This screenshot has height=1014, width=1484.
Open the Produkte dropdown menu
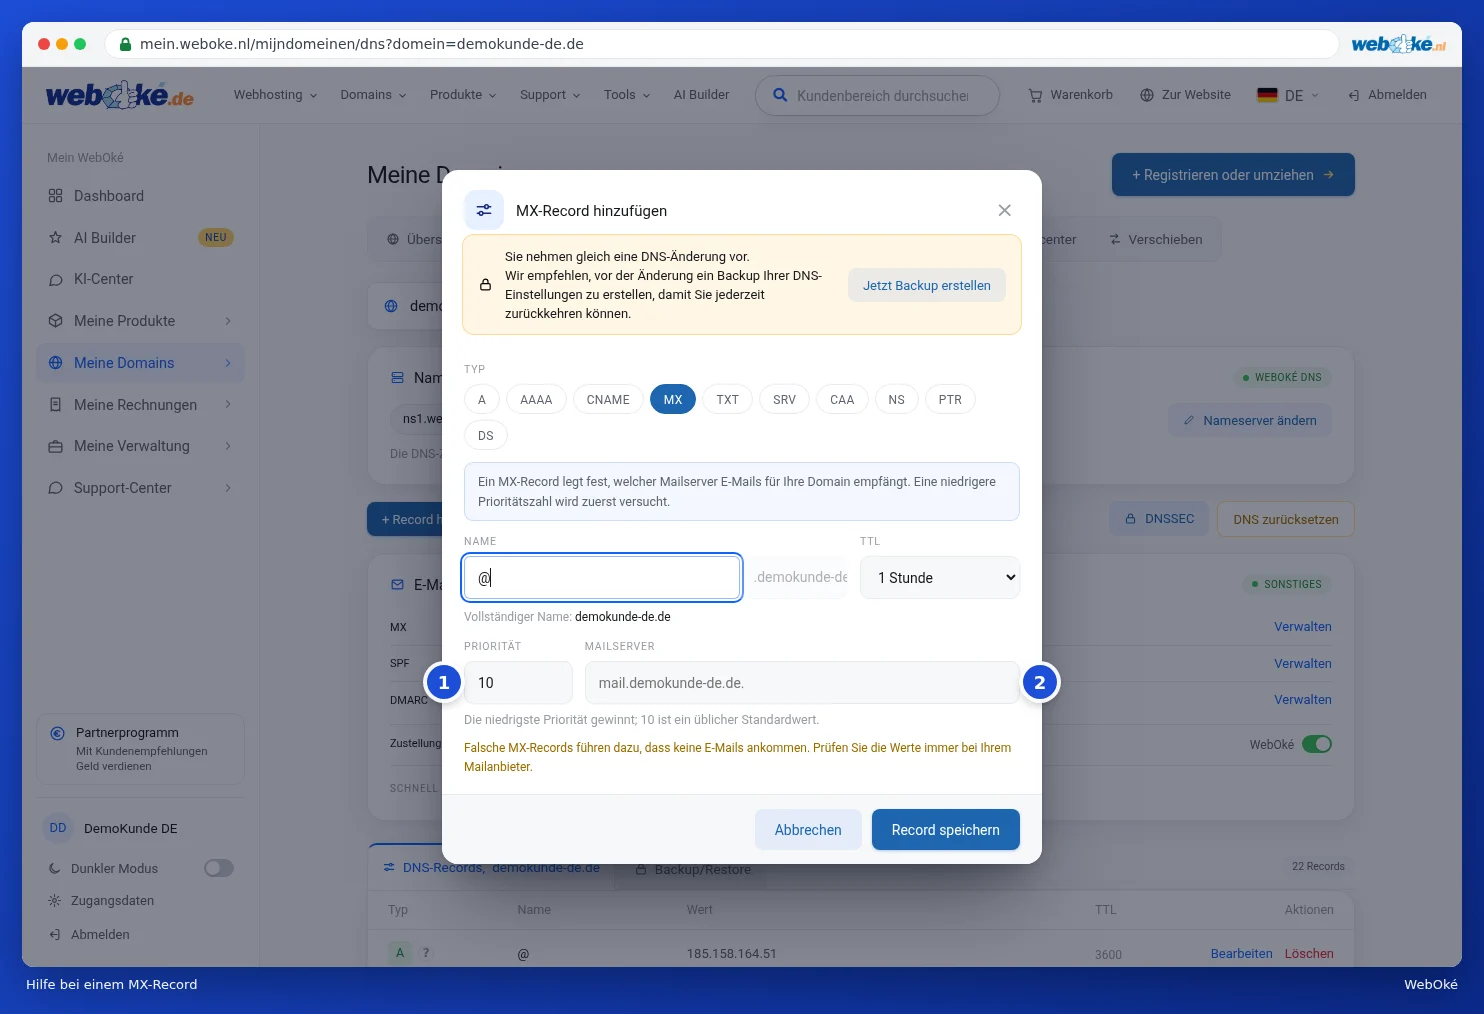tap(463, 95)
